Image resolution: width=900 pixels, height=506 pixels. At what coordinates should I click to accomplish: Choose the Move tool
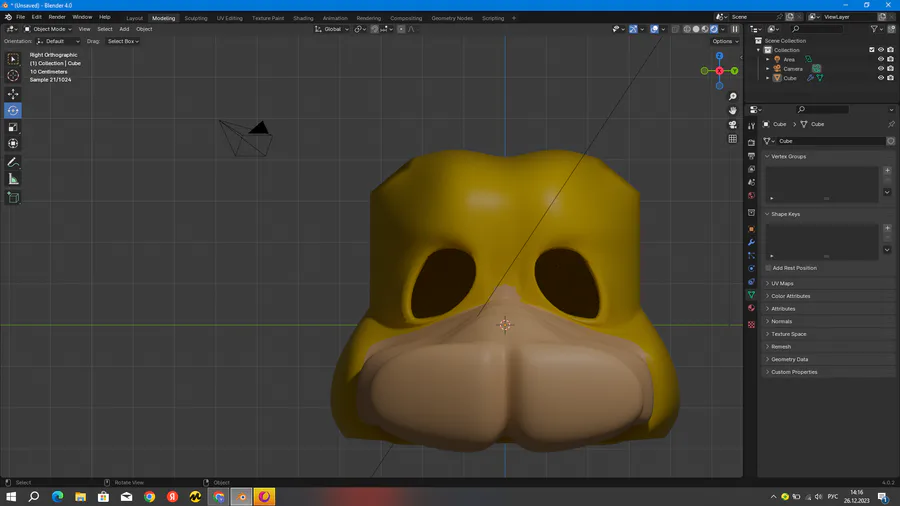point(13,94)
